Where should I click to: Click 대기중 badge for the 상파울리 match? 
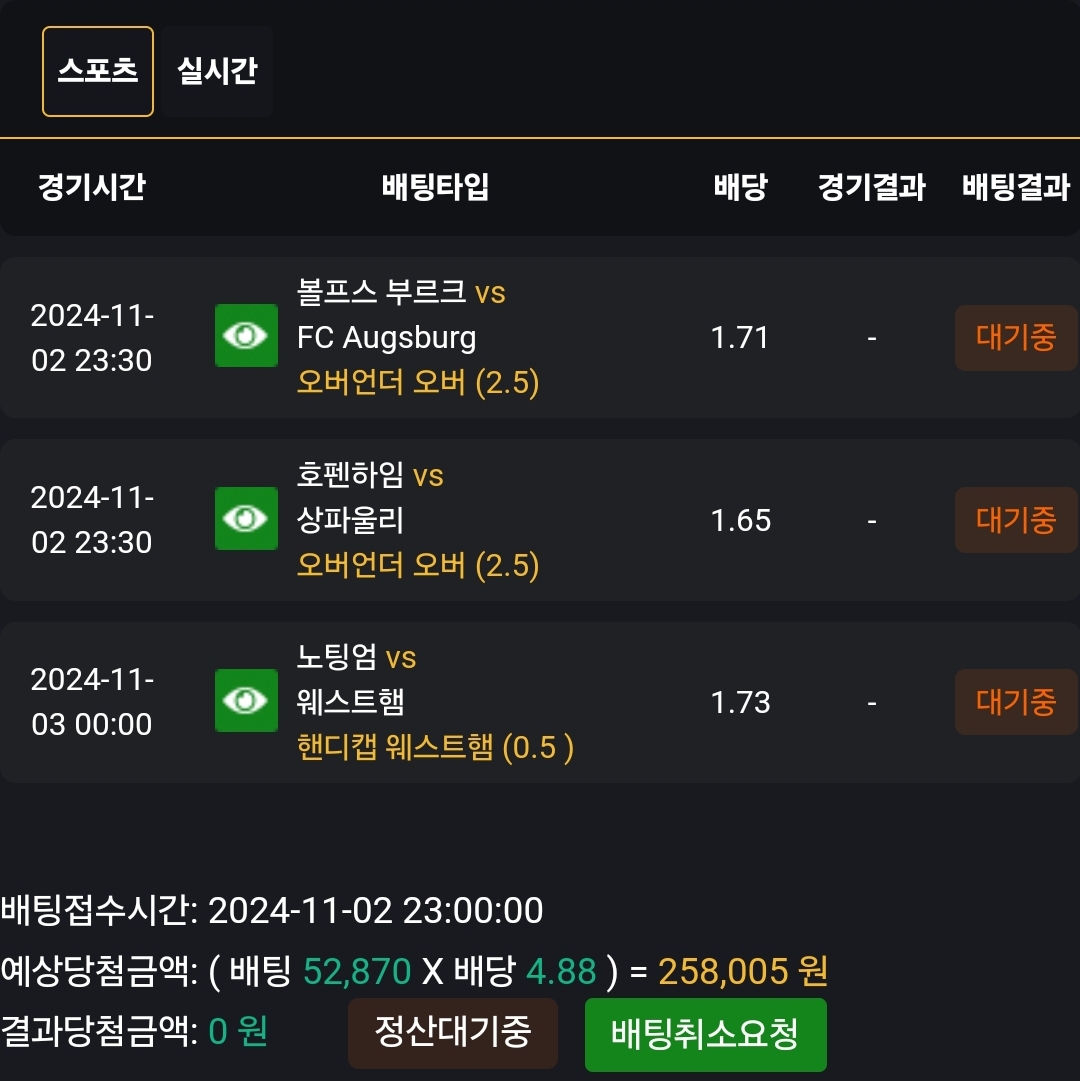(1016, 520)
